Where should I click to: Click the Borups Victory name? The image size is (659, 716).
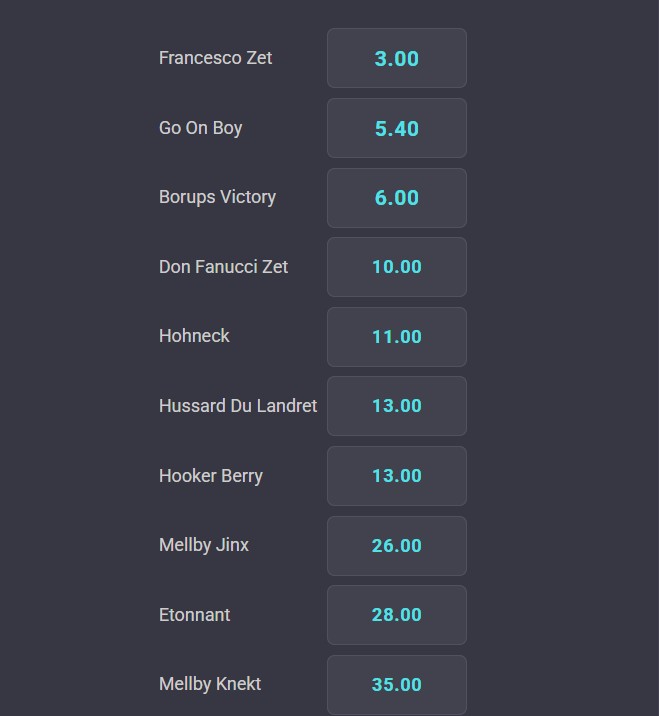point(217,198)
